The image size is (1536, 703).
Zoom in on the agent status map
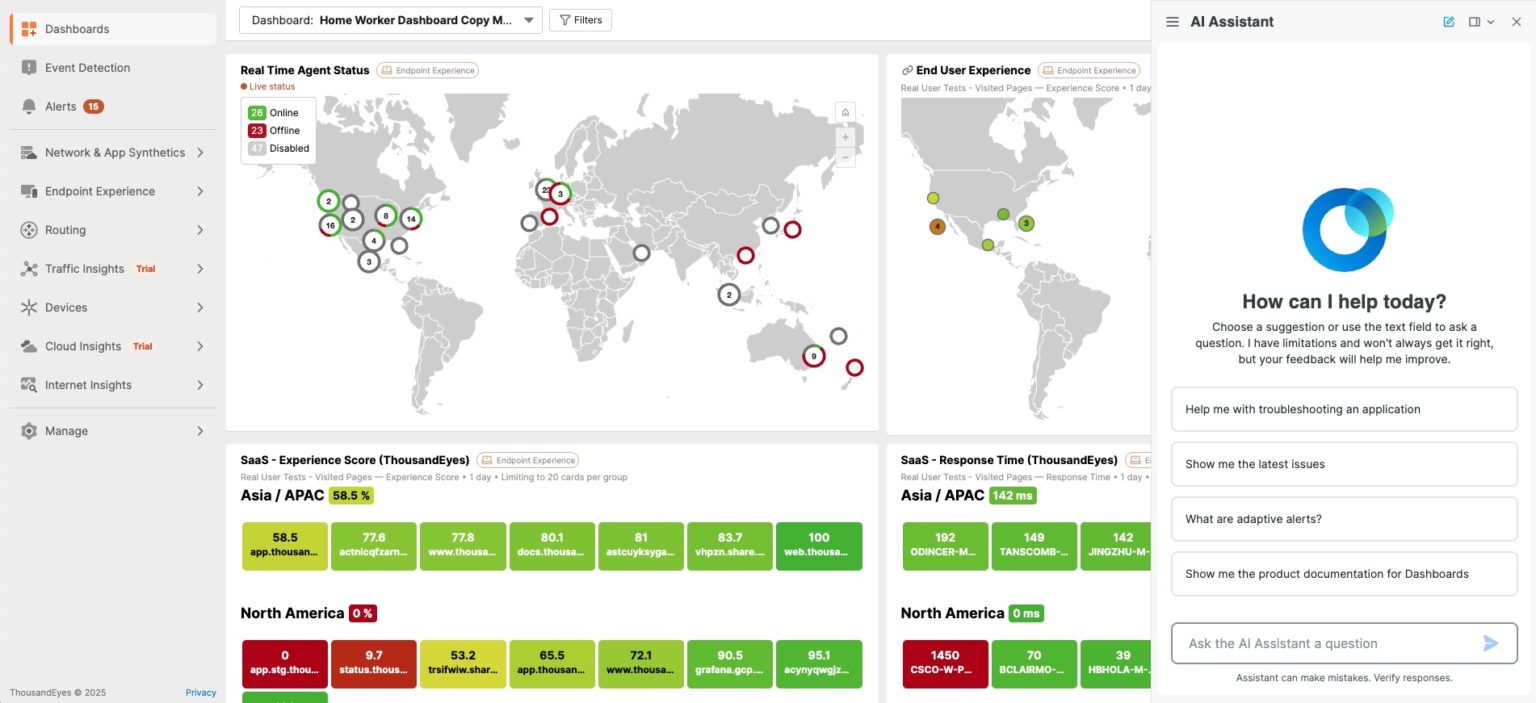click(x=845, y=137)
